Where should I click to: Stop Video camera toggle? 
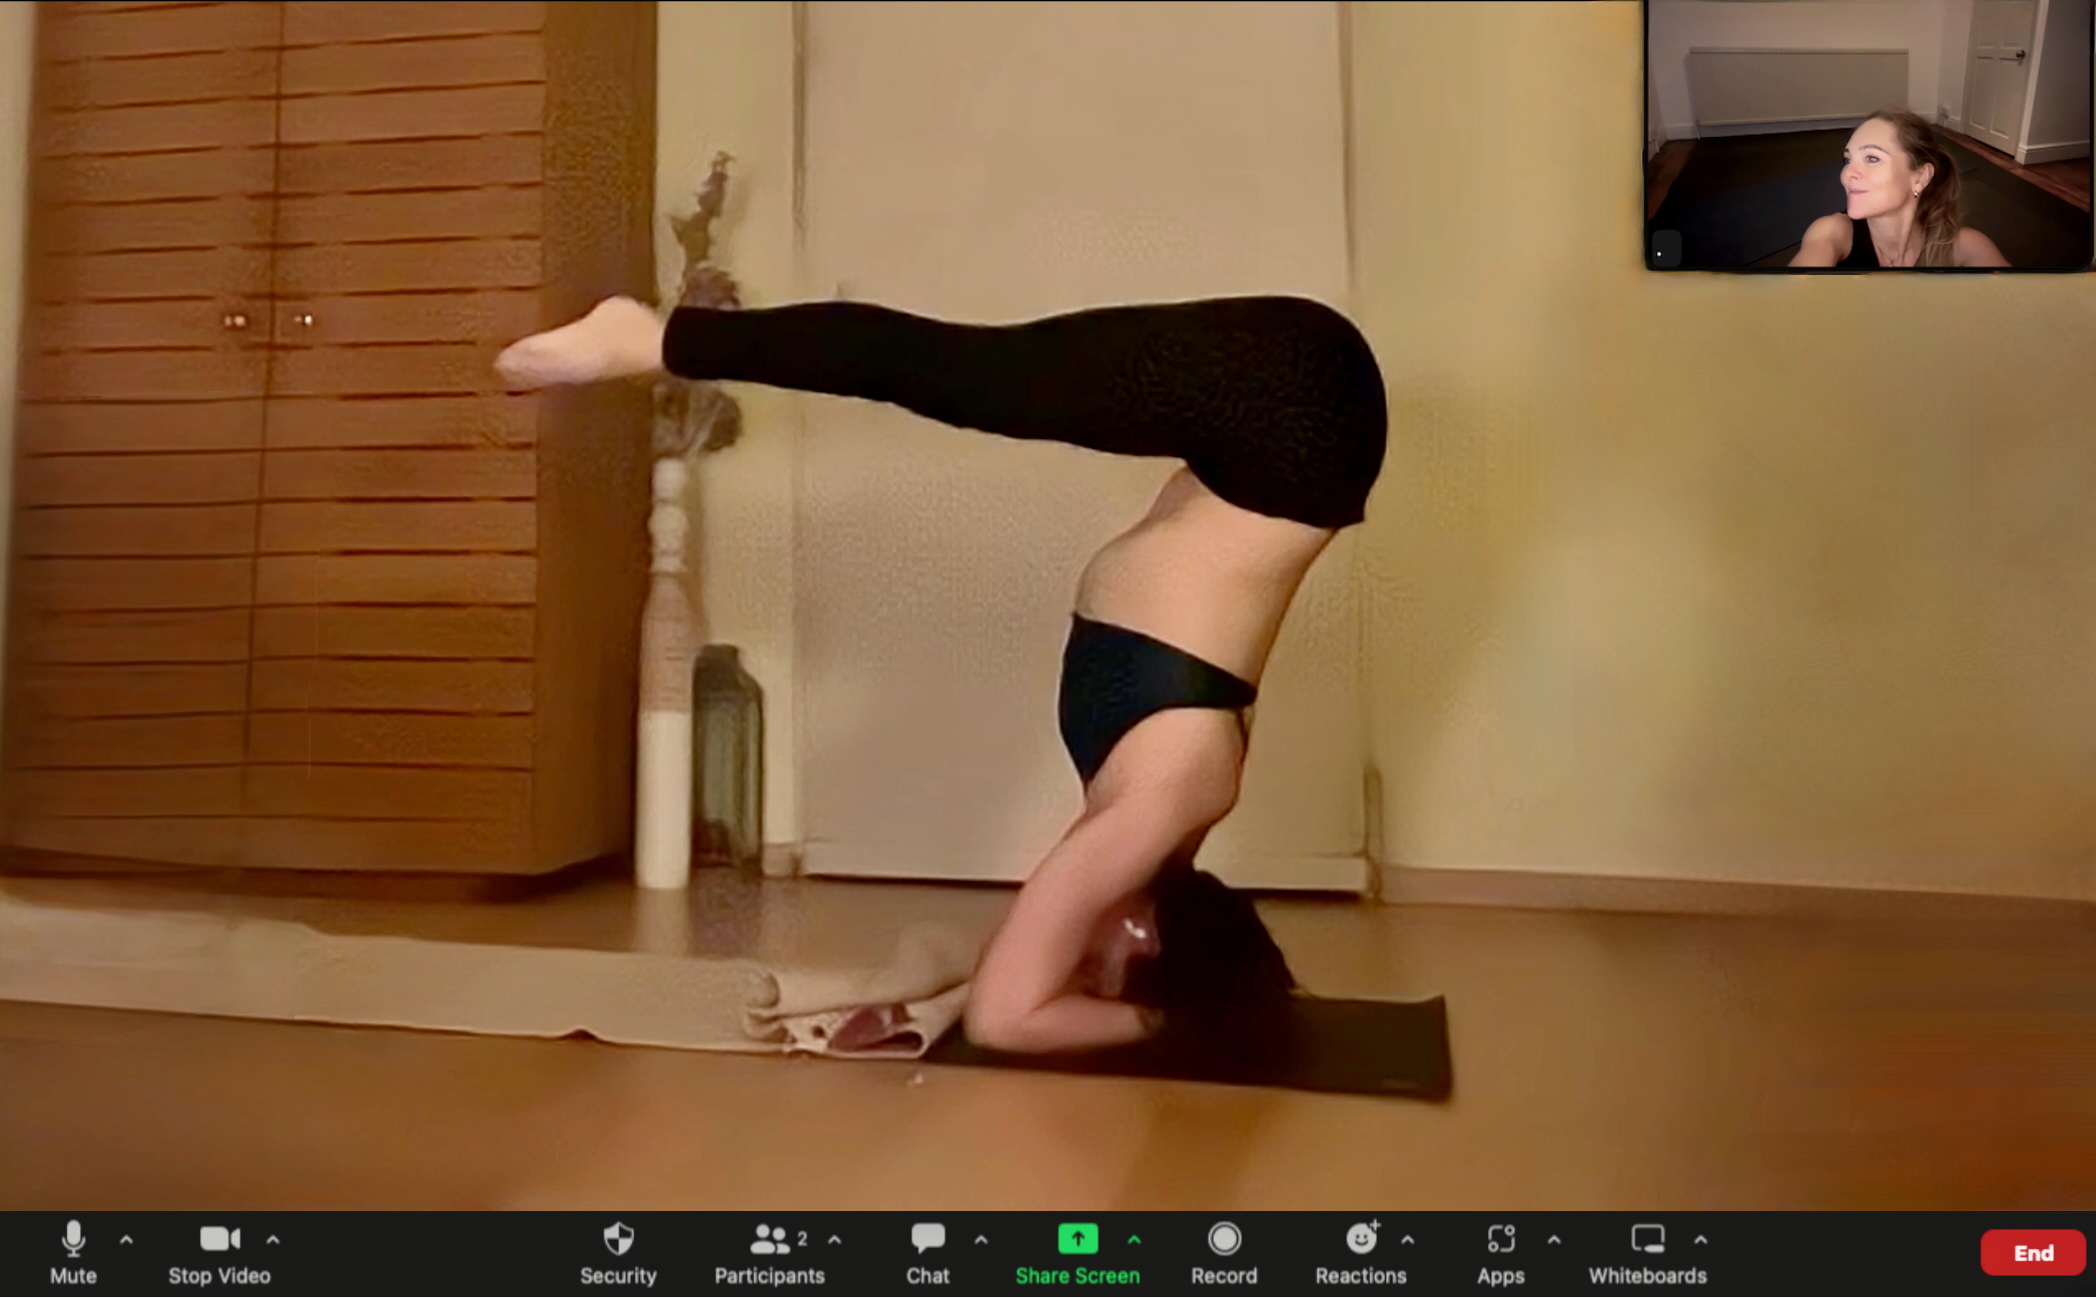point(219,1241)
